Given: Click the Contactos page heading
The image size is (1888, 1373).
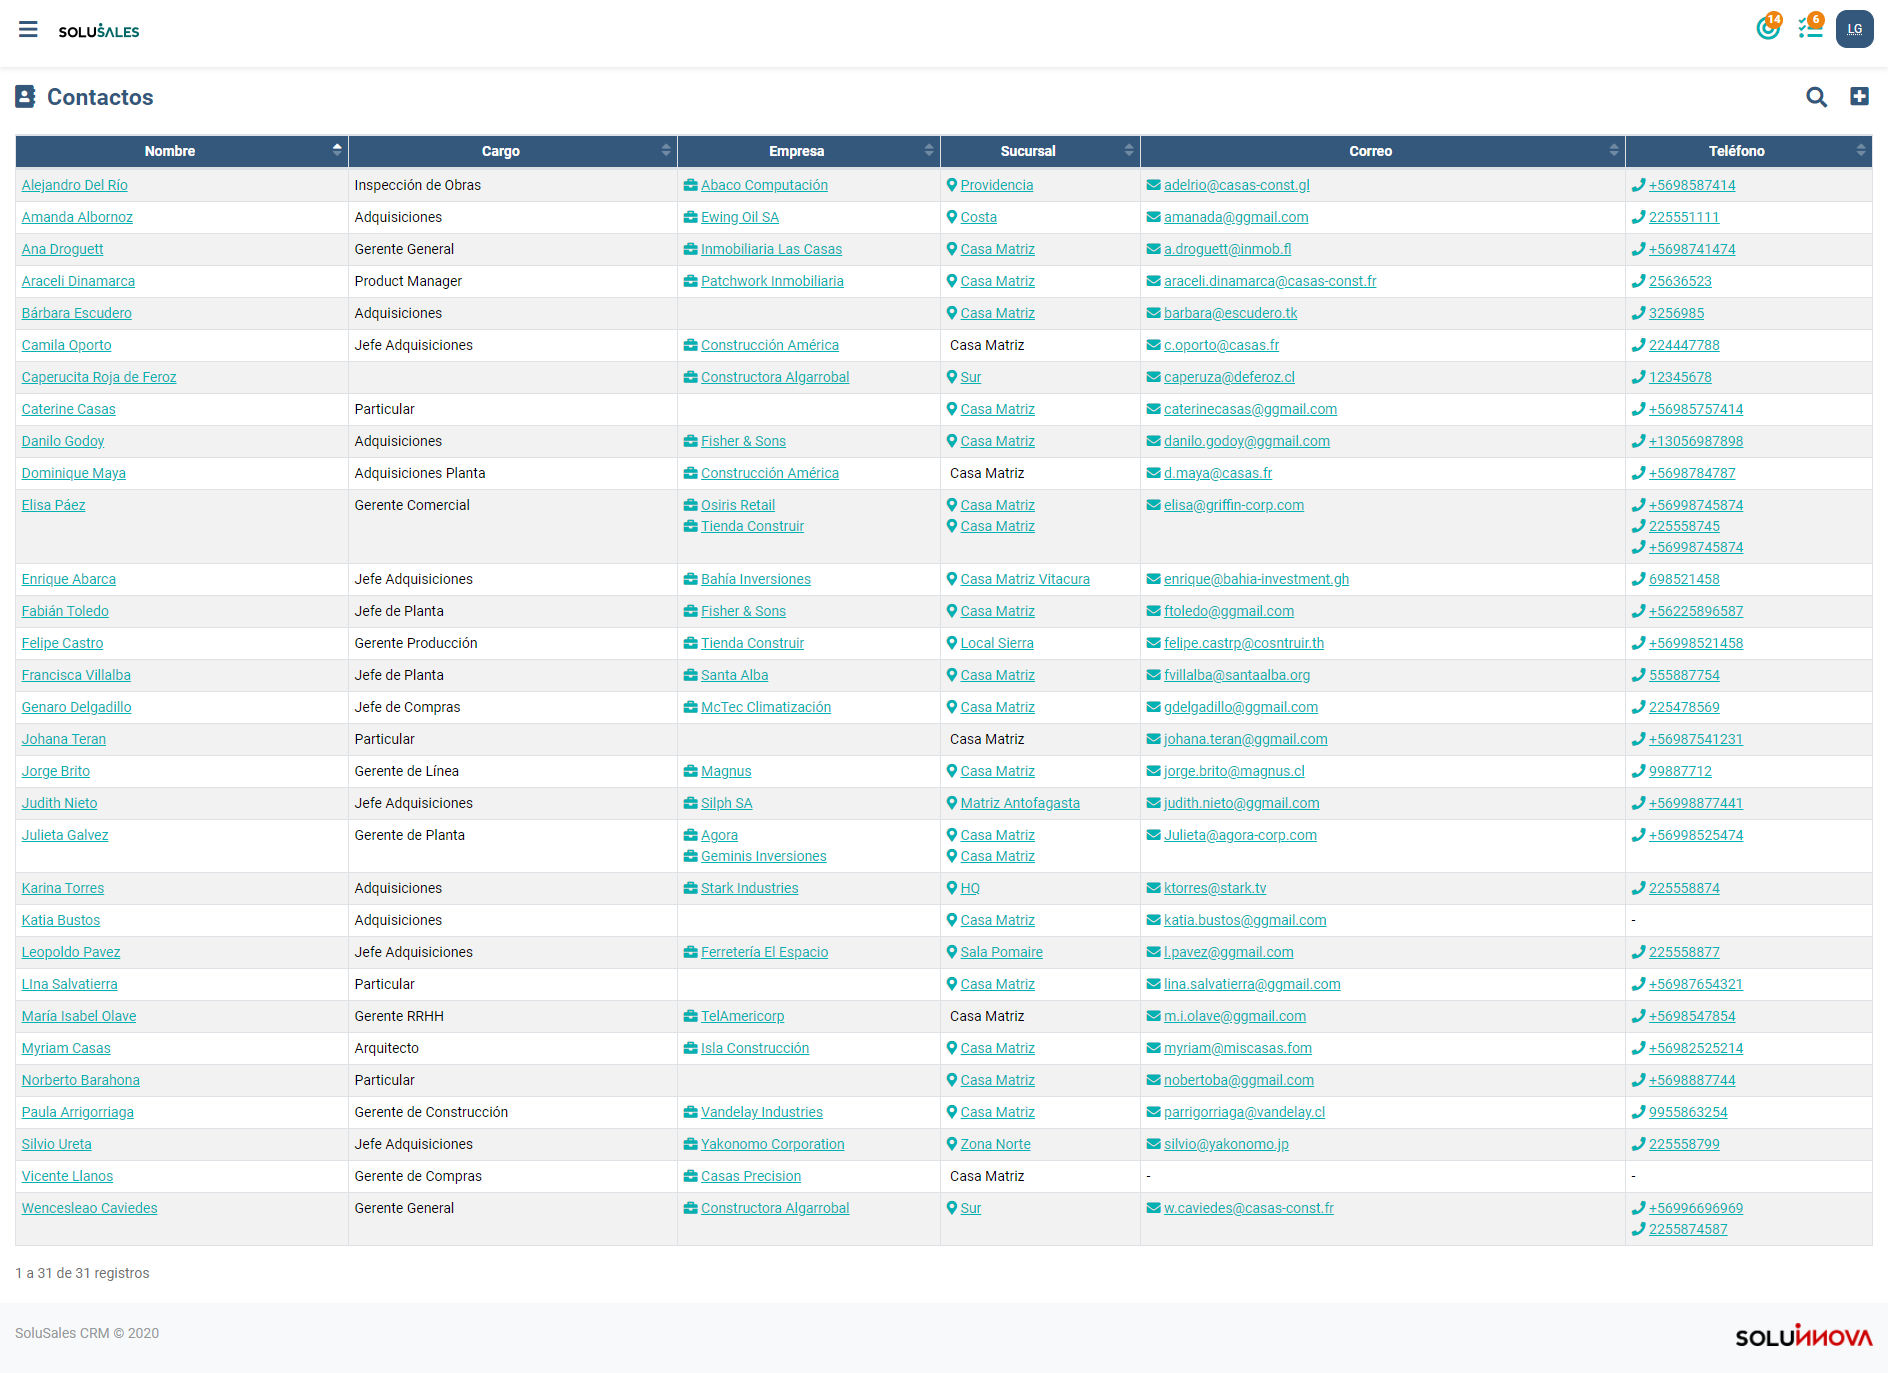Looking at the screenshot, I should coord(100,97).
